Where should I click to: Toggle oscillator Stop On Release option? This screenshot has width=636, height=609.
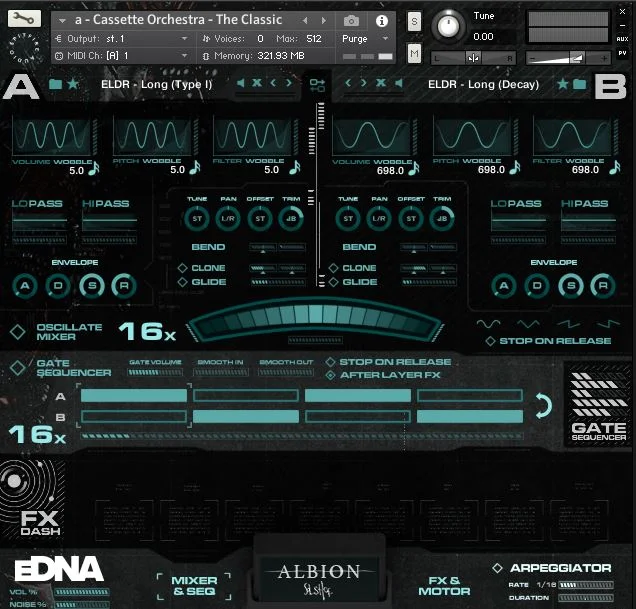click(x=490, y=341)
